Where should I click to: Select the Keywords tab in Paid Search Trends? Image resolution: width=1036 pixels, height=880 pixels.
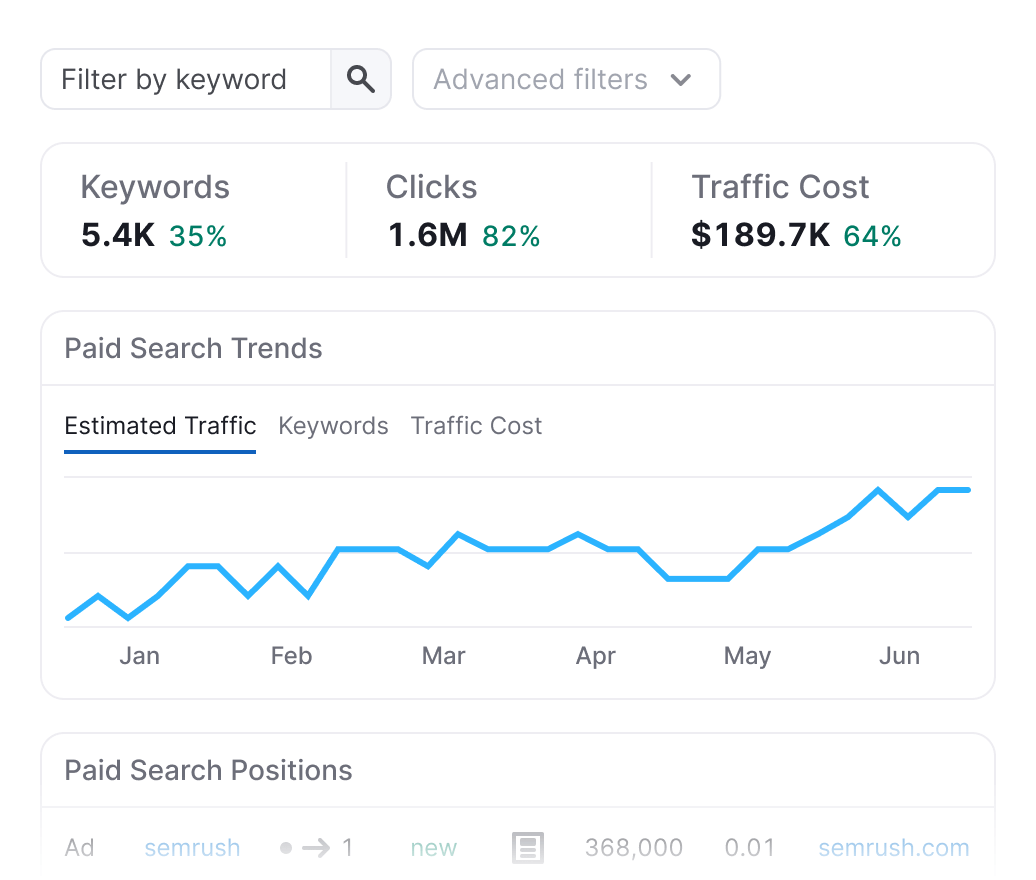coord(333,426)
